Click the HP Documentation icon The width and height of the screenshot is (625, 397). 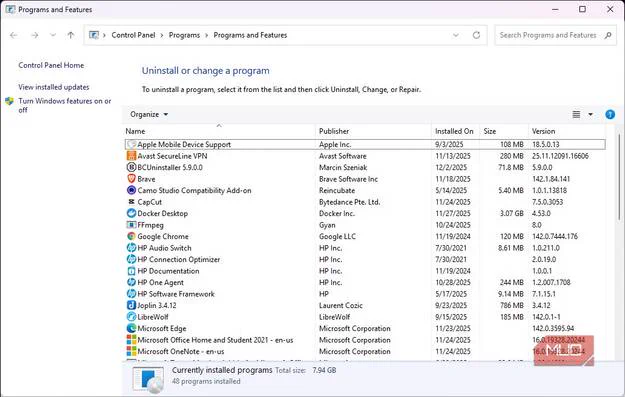click(x=132, y=271)
